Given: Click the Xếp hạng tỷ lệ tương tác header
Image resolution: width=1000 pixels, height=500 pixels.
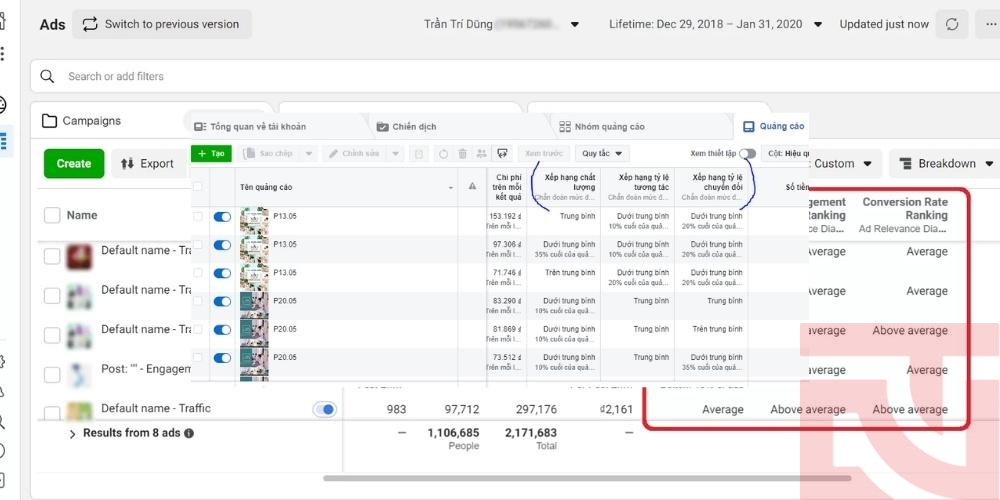Looking at the screenshot, I should [637, 187].
